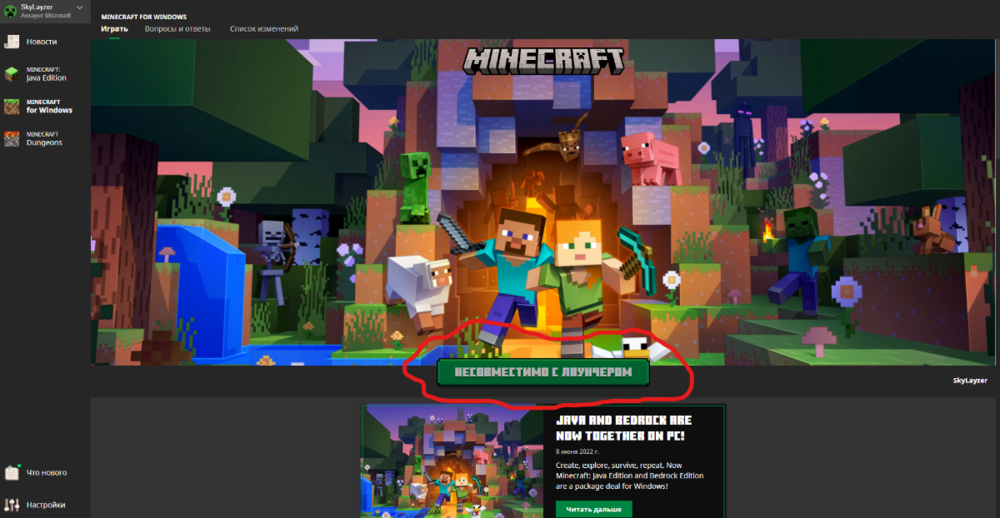The width and height of the screenshot is (1000, 518).
Task: Open the Minecraft Dungeons icon in sidebar
Action: [x=11, y=138]
